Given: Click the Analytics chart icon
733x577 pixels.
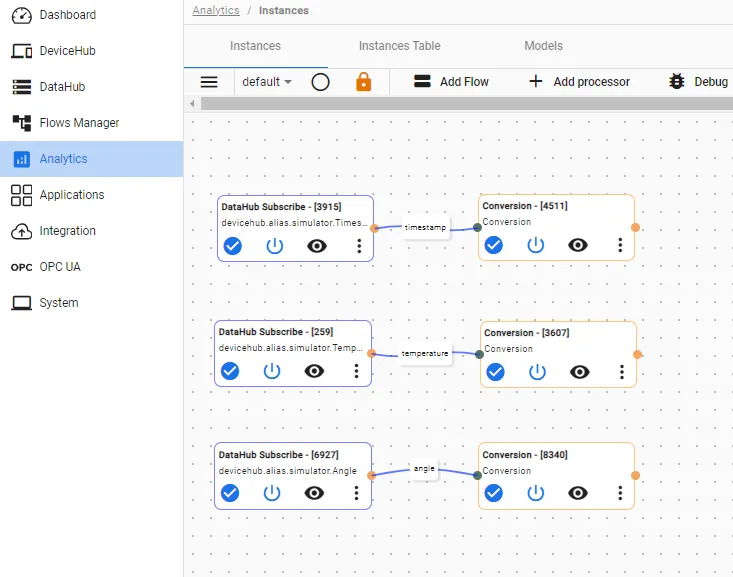Looking at the screenshot, I should click(22, 159).
